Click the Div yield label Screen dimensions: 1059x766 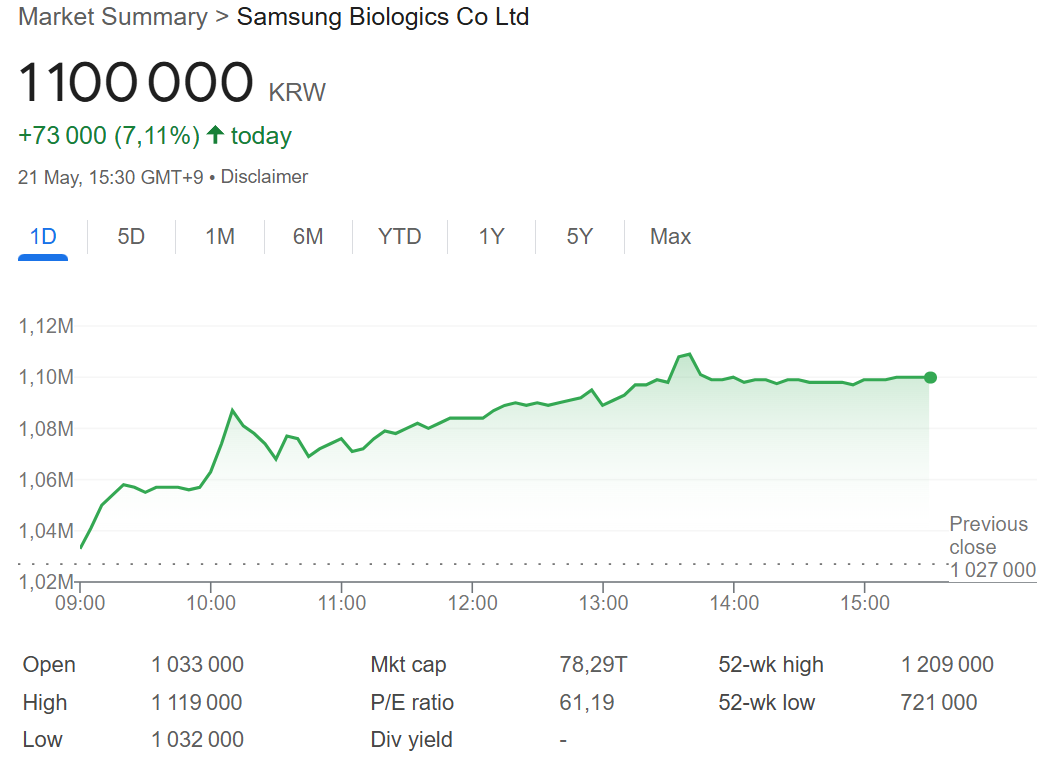click(411, 740)
